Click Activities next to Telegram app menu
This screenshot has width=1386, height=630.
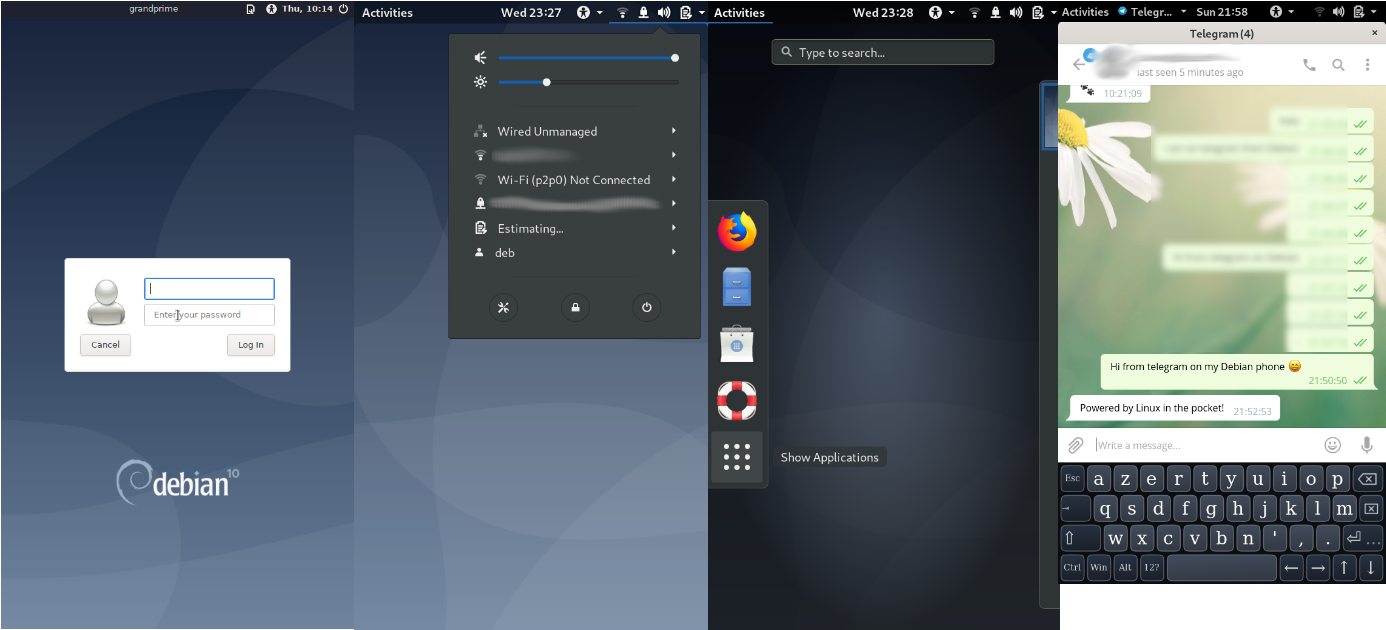1085,12
